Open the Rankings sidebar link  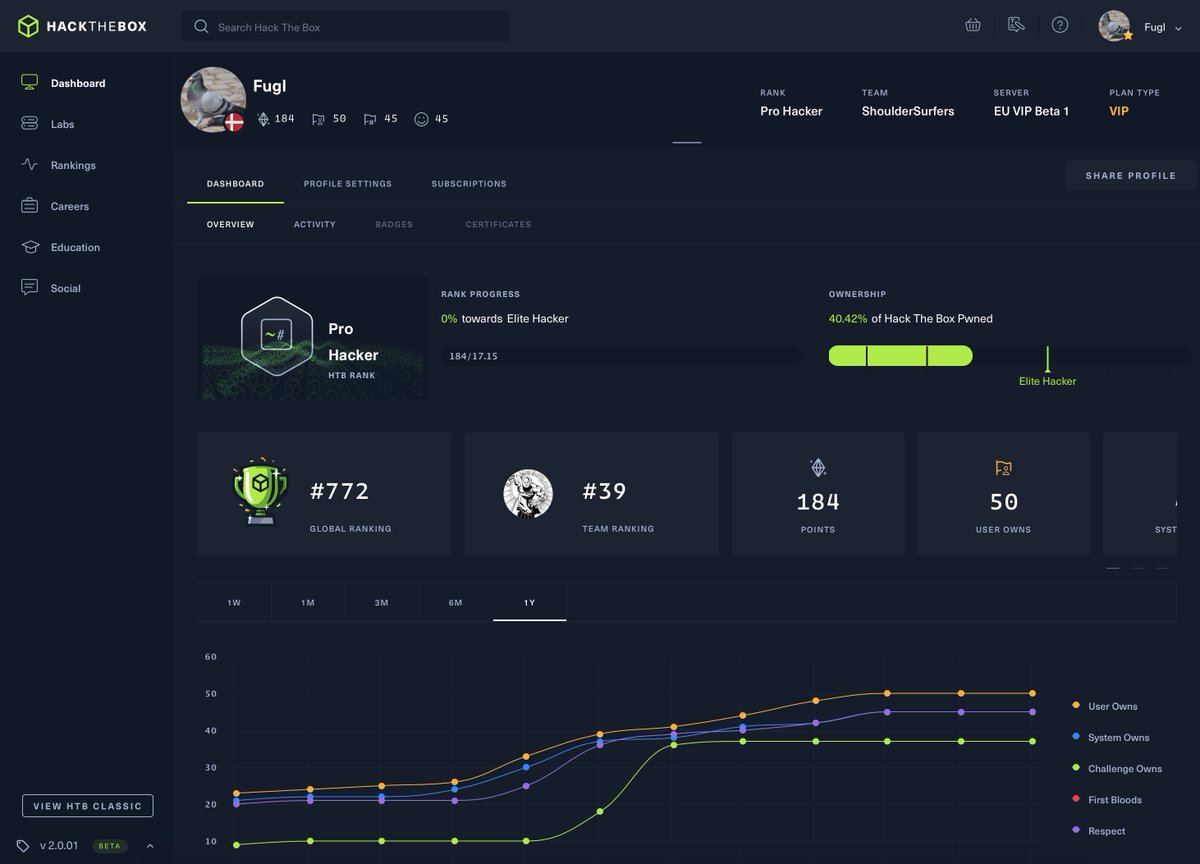coord(73,165)
